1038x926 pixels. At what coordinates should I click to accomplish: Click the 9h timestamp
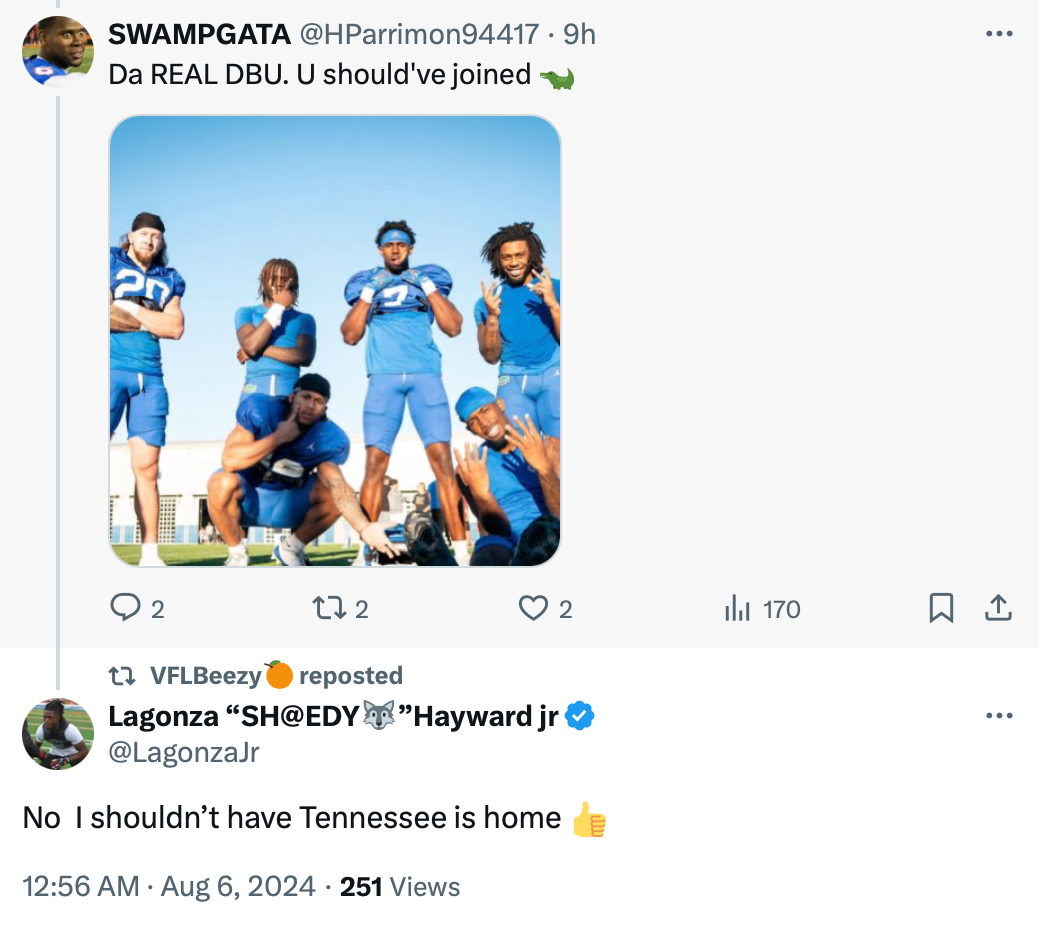click(579, 34)
